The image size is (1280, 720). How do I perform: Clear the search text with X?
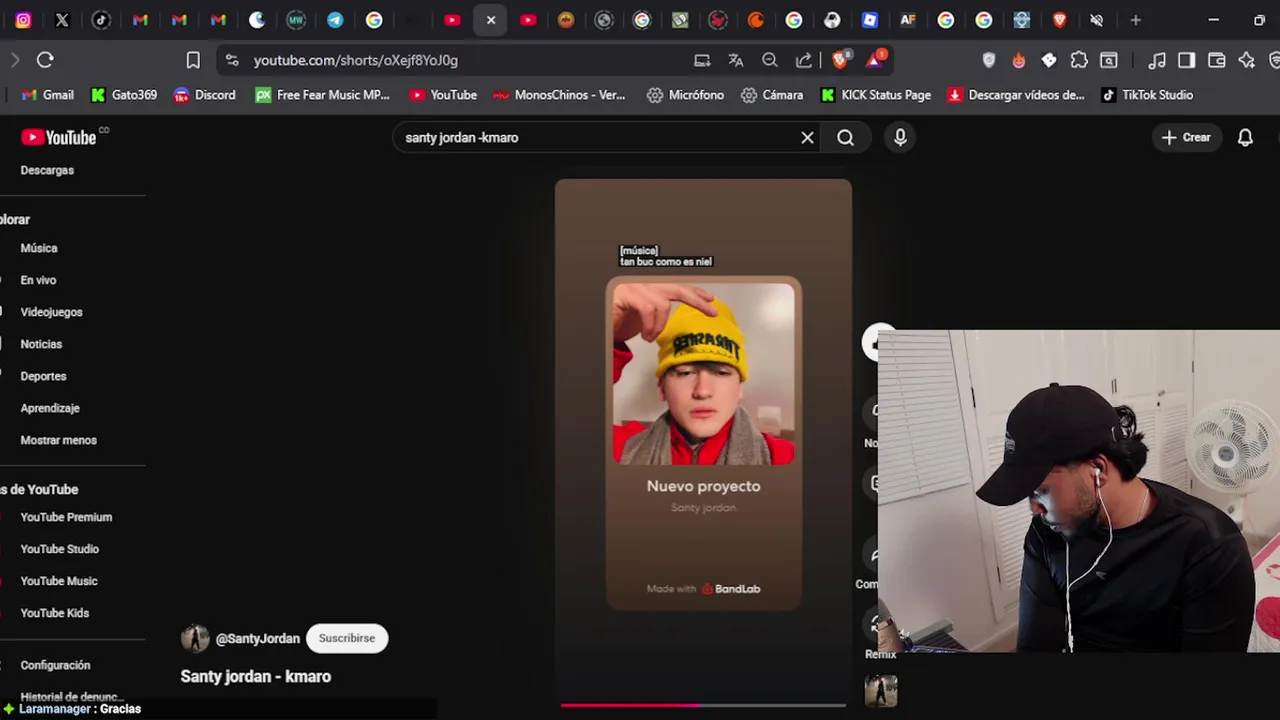808,138
